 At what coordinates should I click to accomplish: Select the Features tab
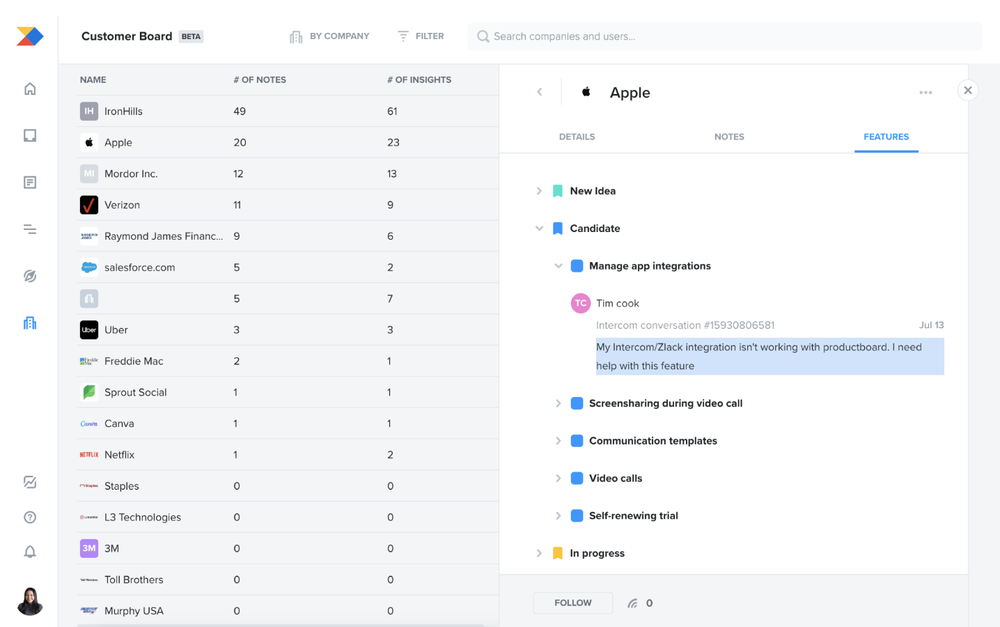[886, 136]
